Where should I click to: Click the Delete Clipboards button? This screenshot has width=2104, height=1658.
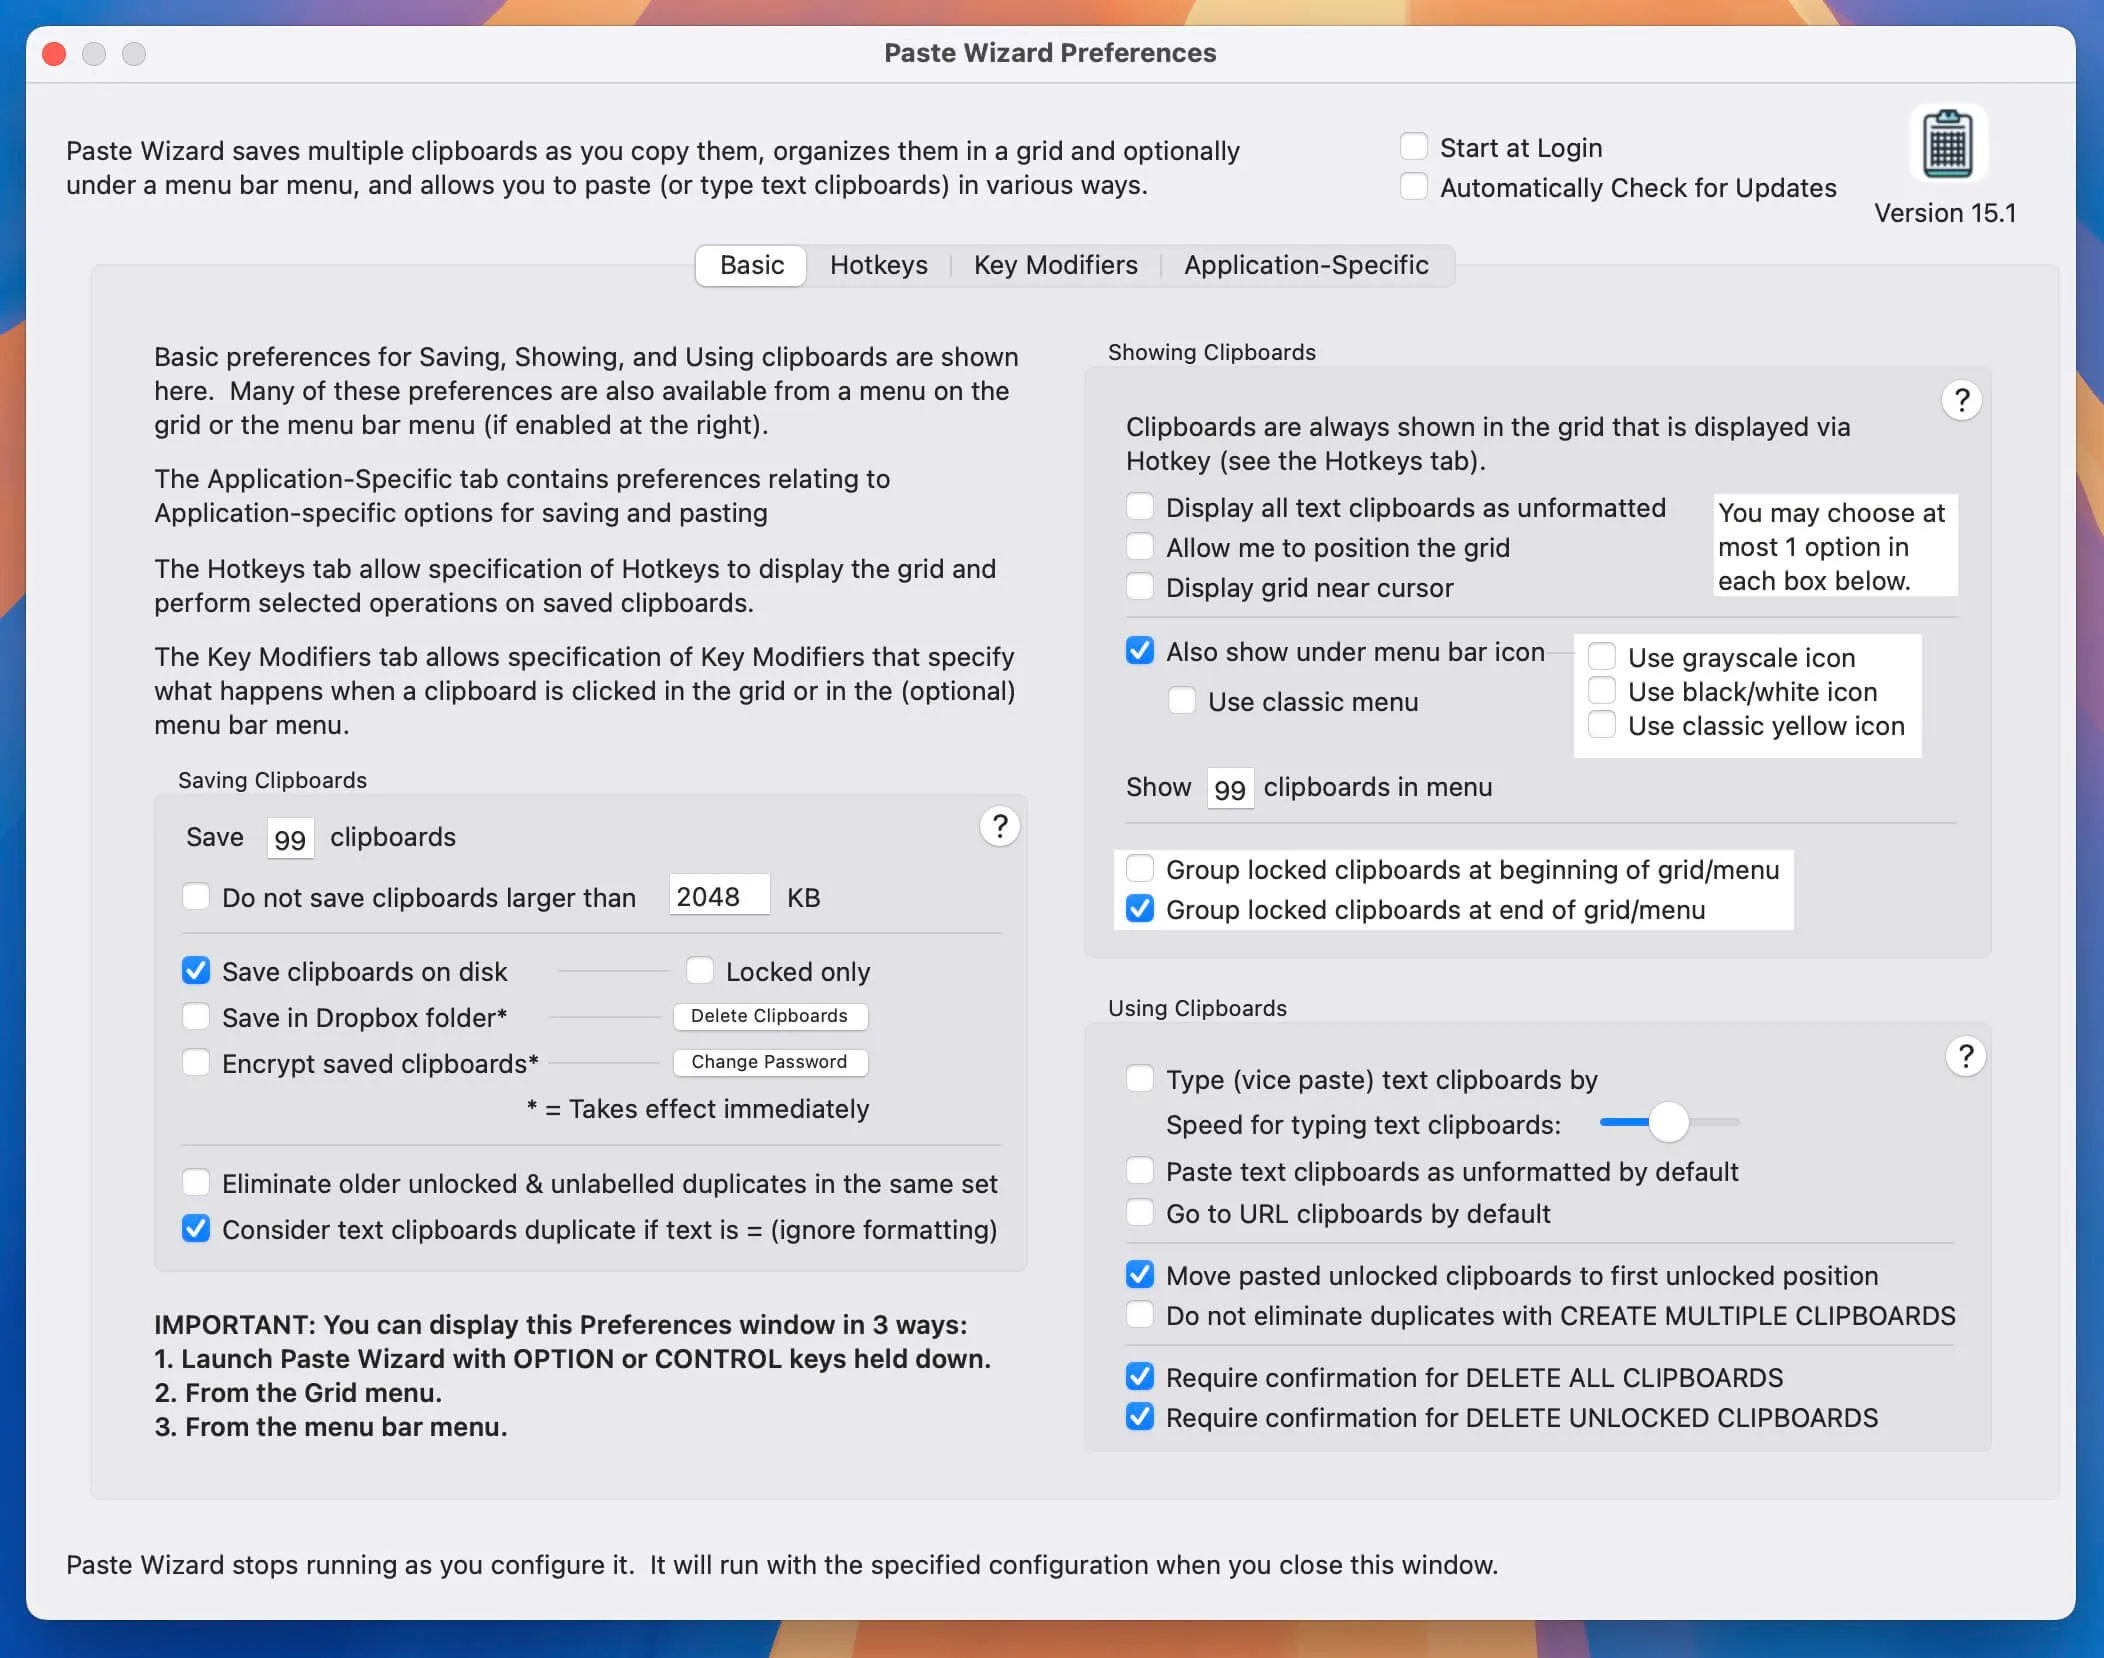coord(769,1016)
